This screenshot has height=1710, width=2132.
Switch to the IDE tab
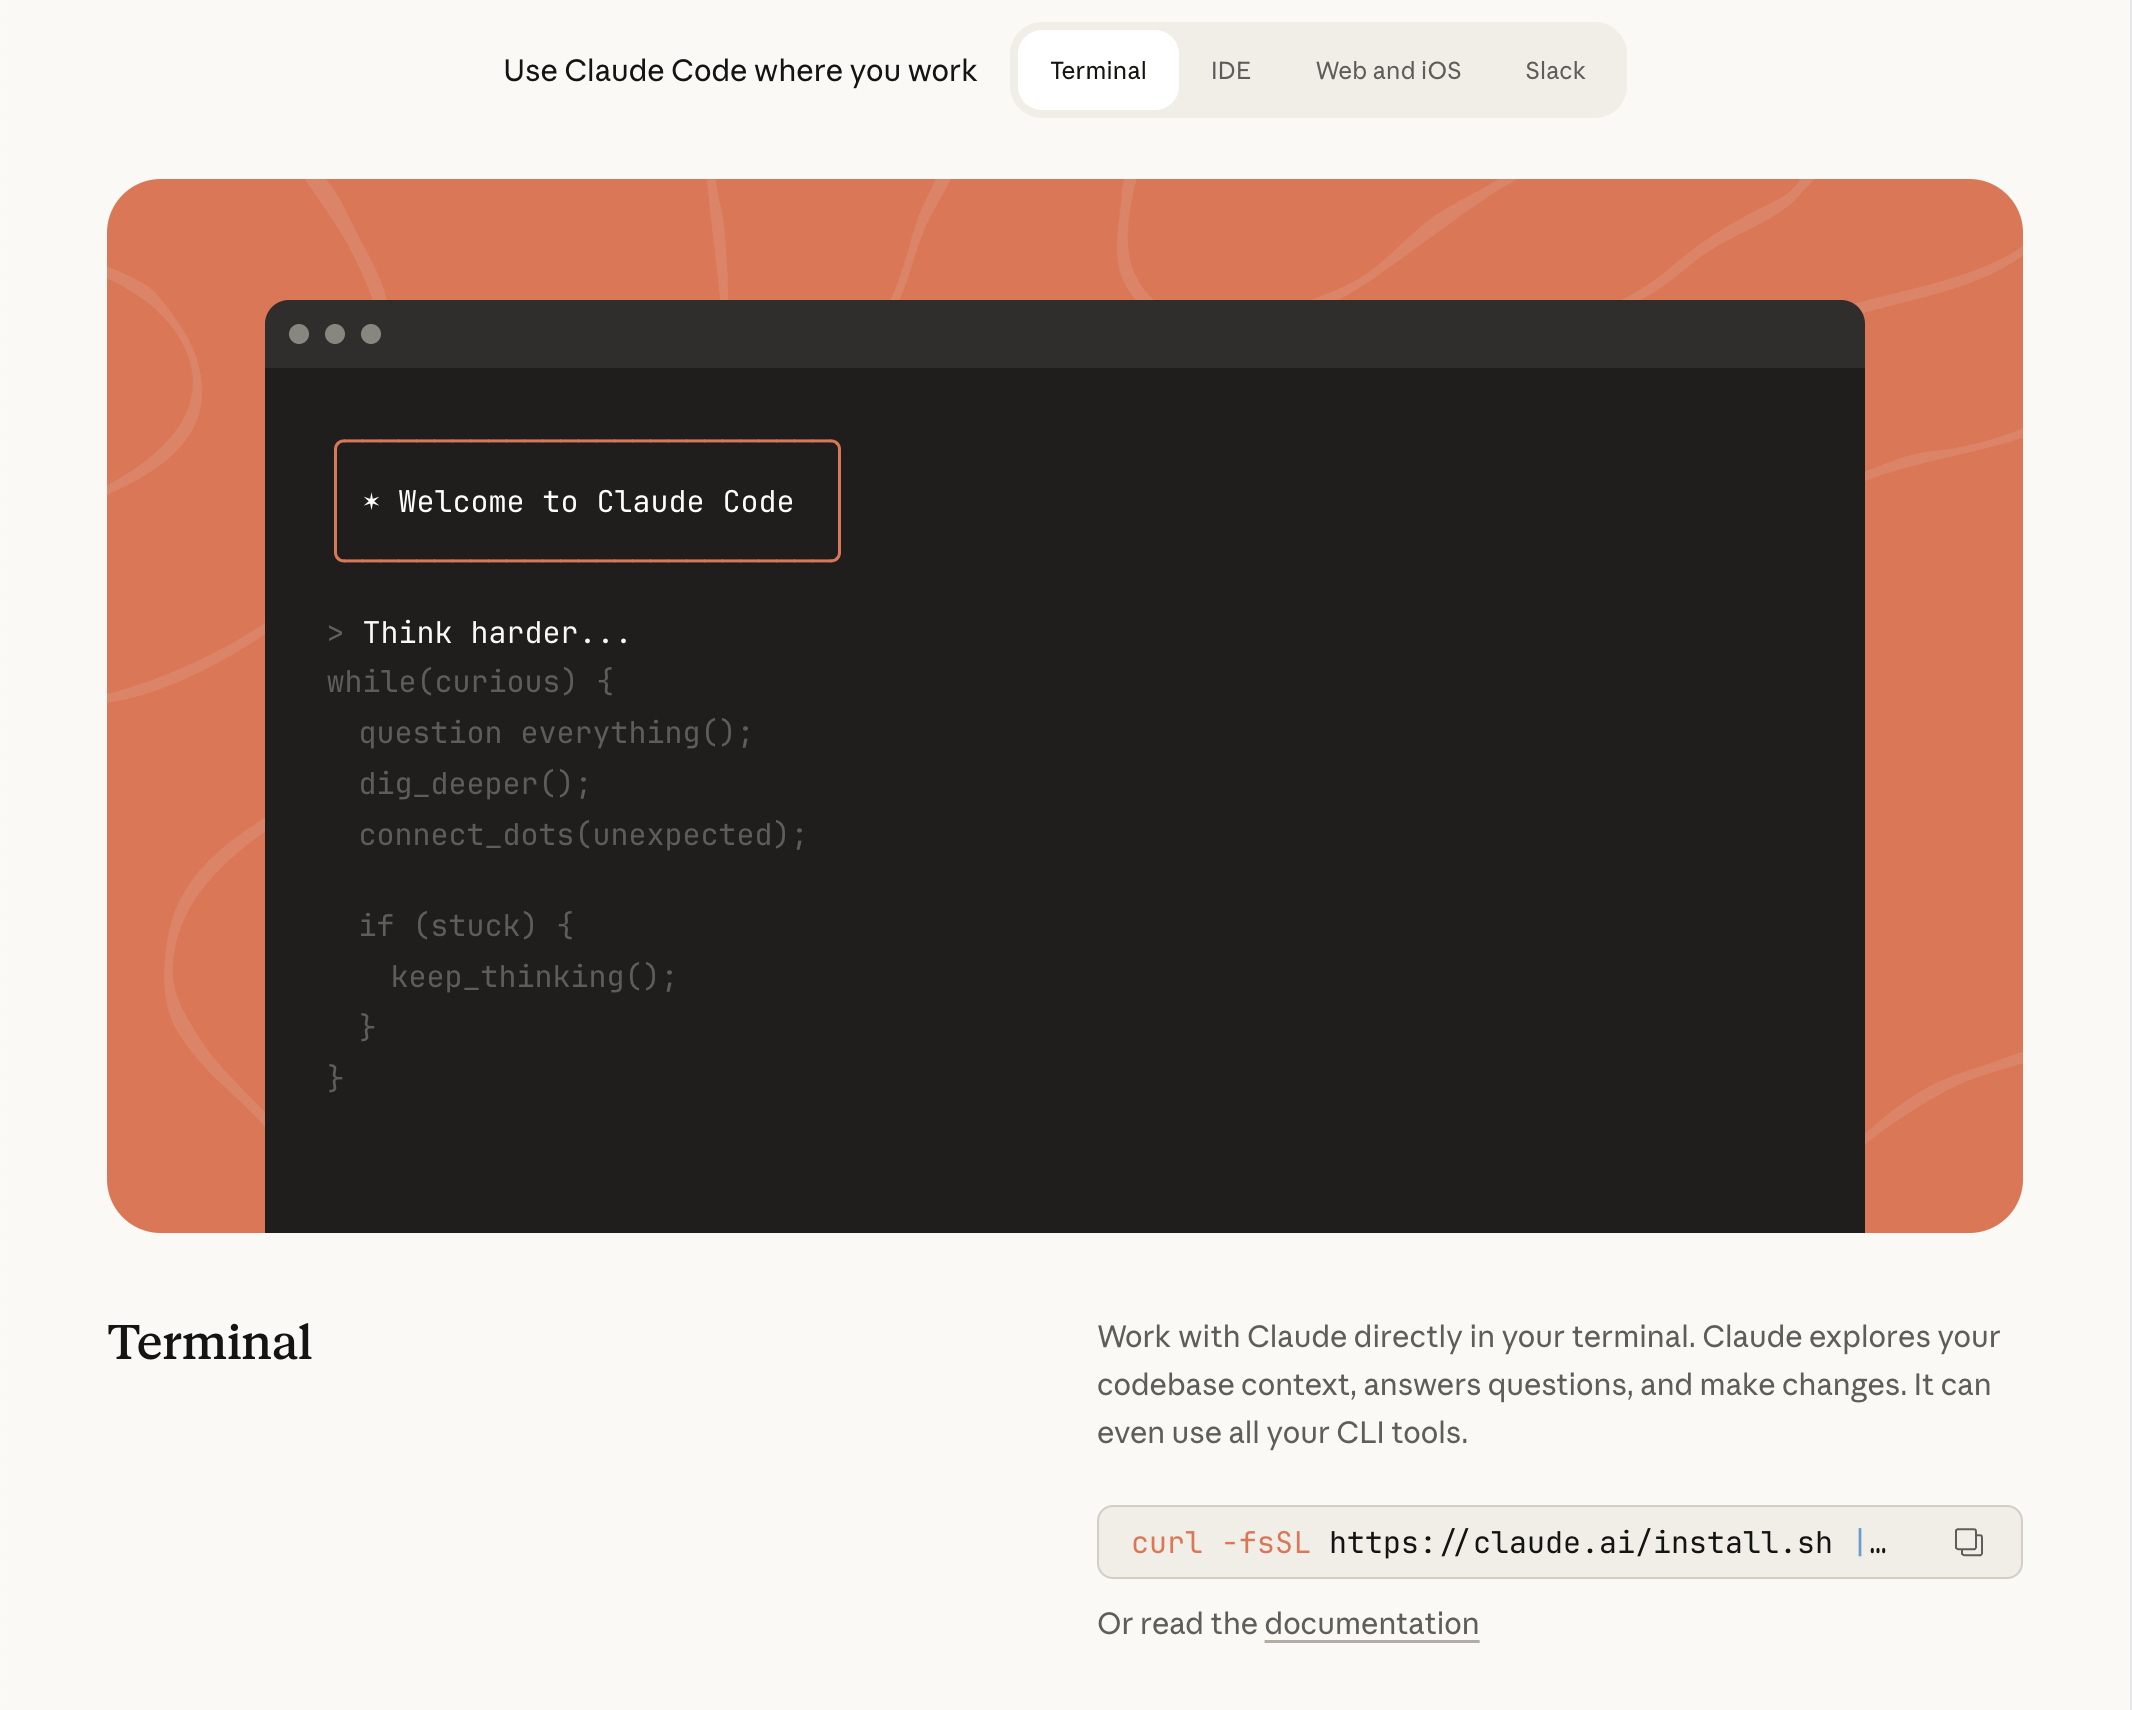[x=1230, y=70]
